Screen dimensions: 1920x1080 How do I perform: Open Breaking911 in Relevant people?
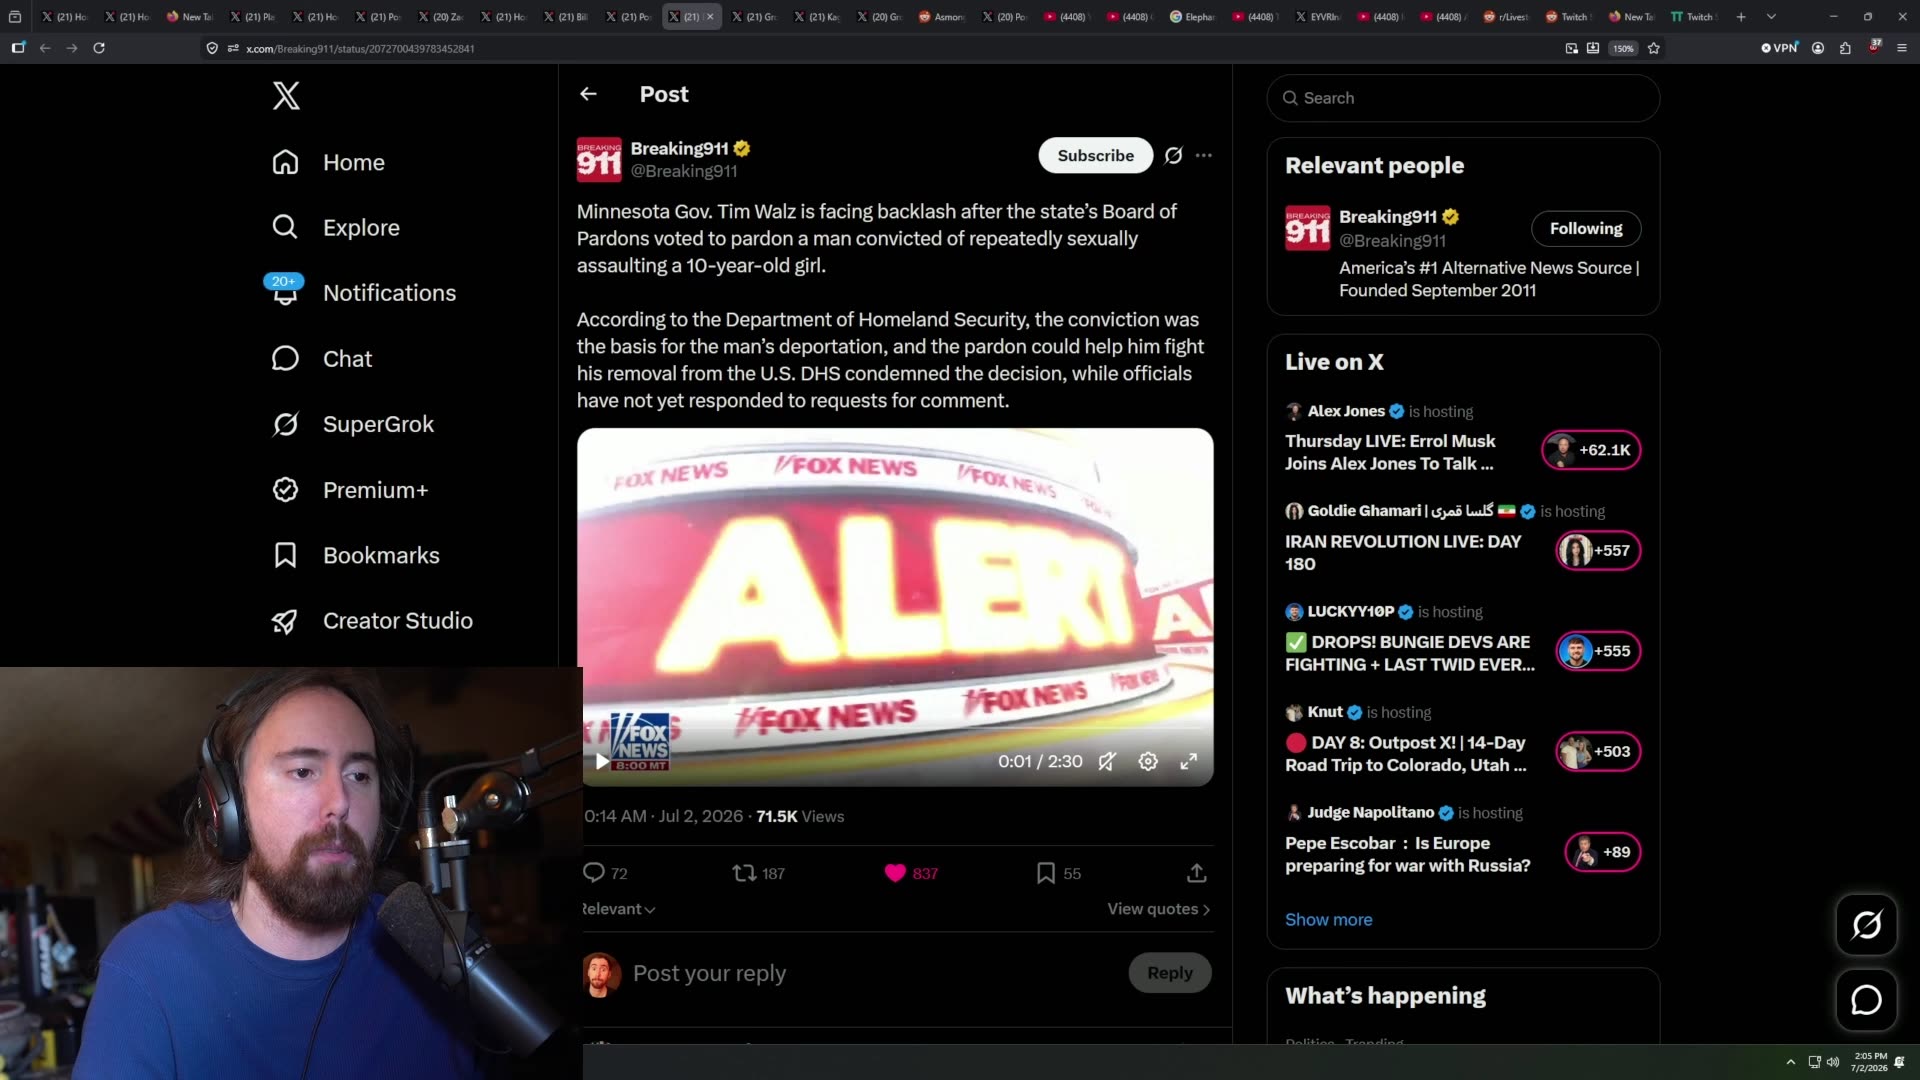tap(1387, 217)
